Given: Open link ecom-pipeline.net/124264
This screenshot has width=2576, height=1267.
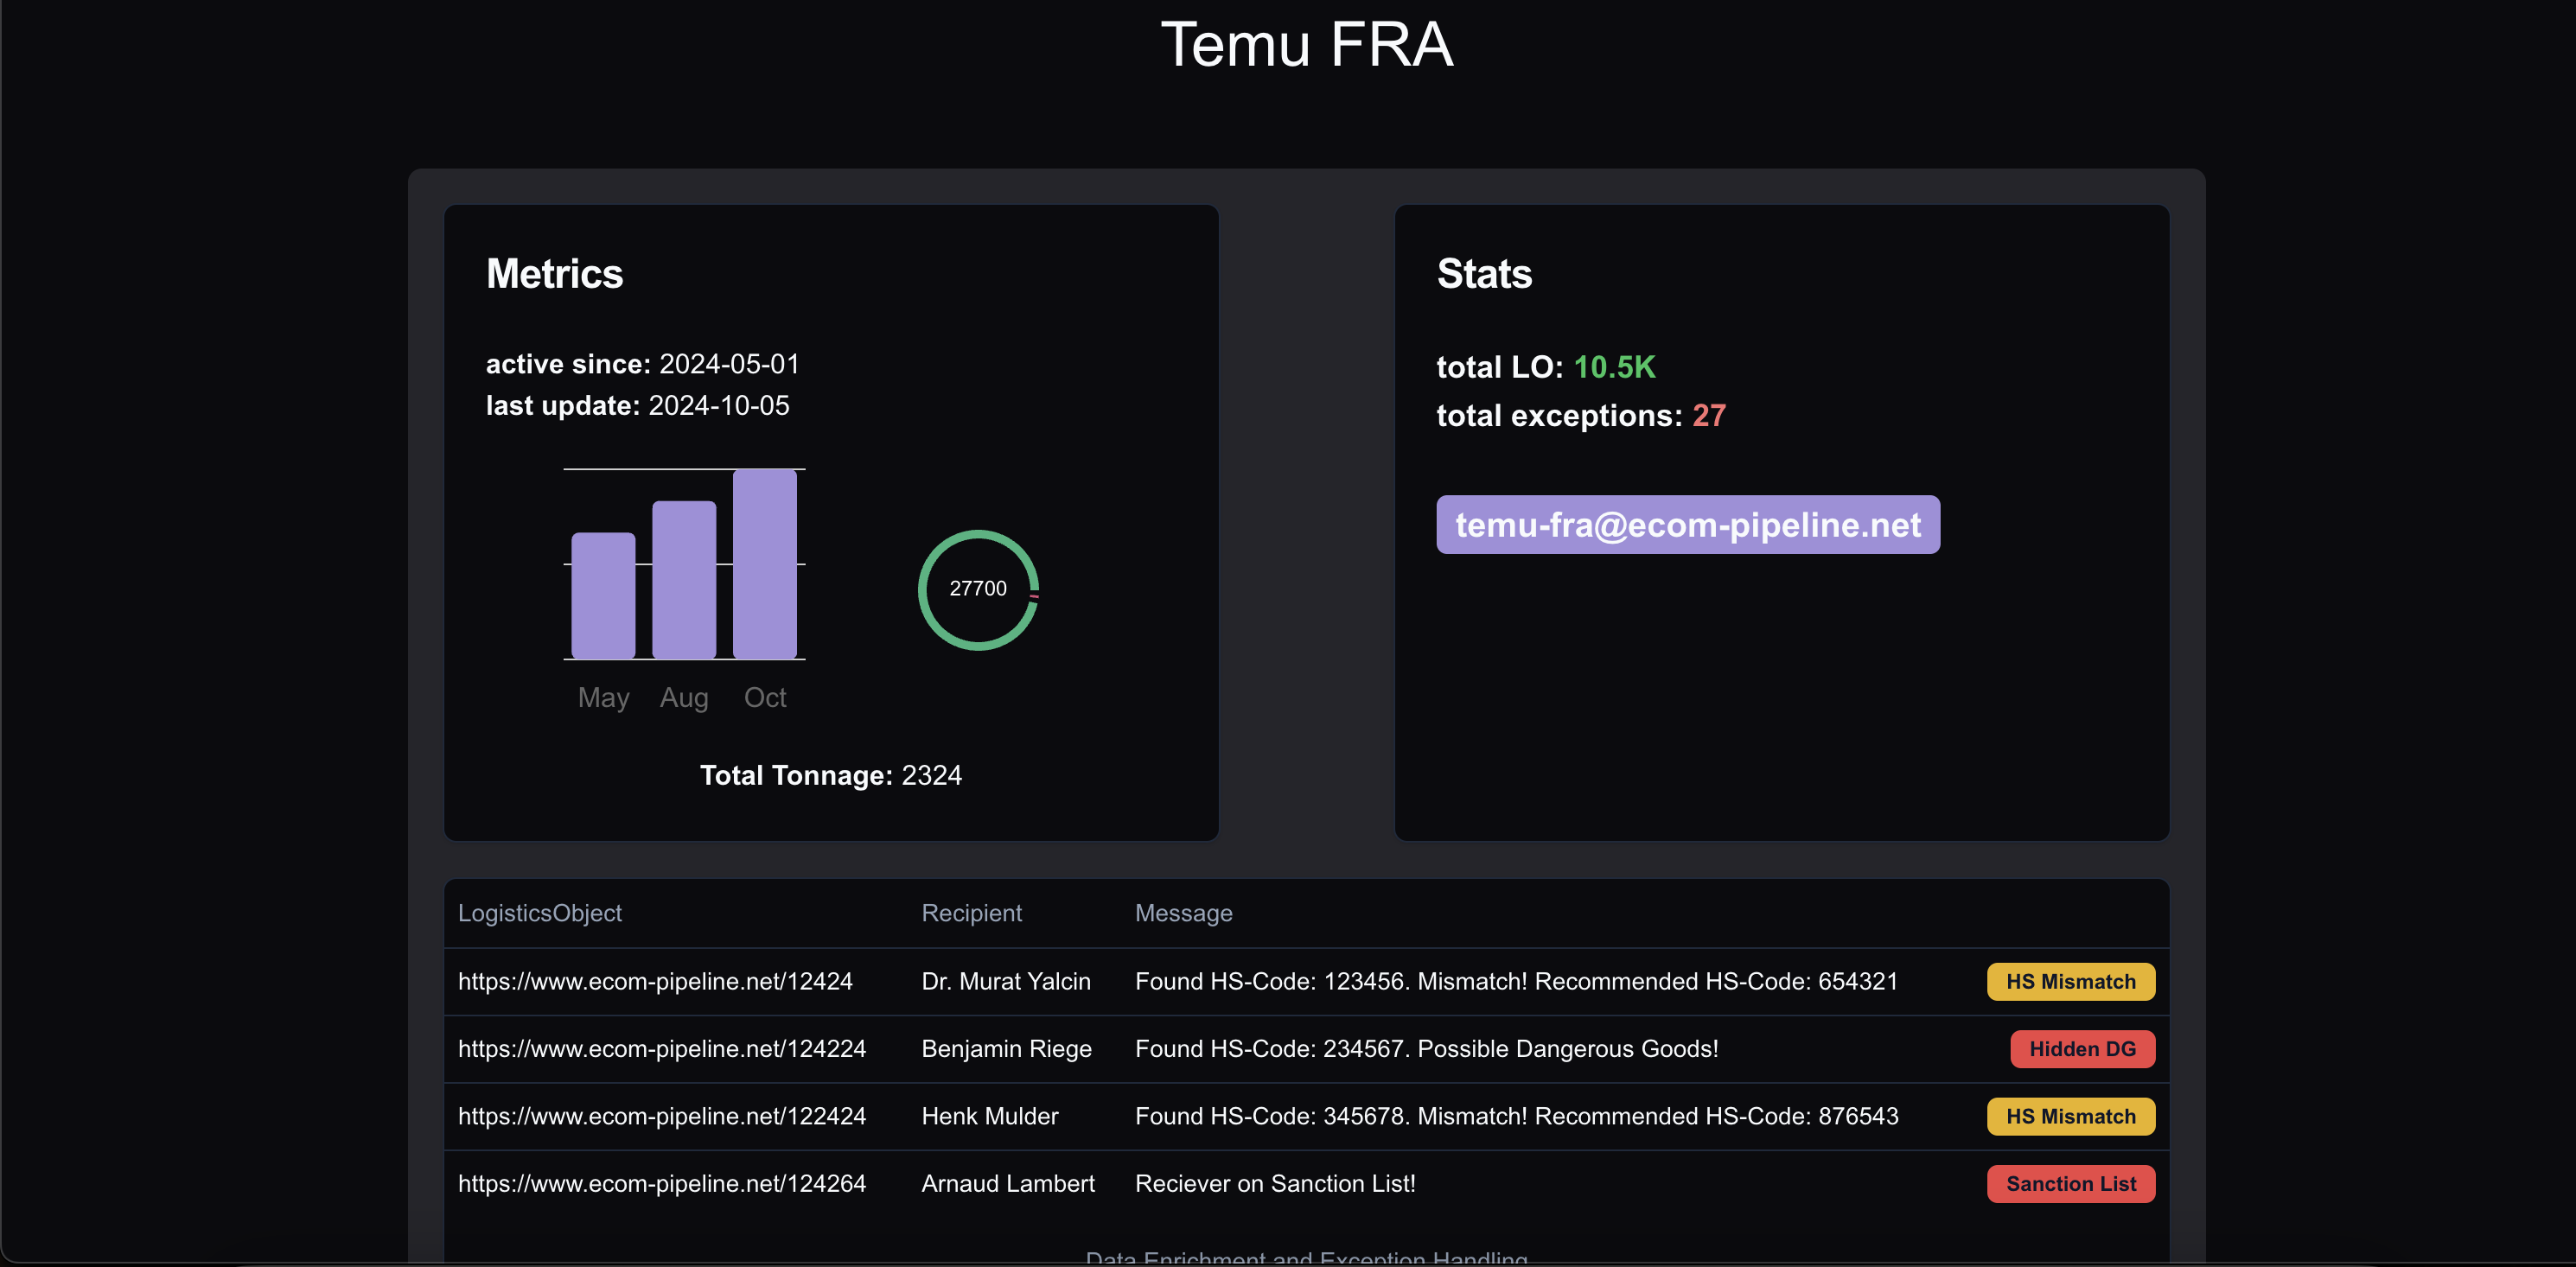Looking at the screenshot, I should [x=661, y=1184].
